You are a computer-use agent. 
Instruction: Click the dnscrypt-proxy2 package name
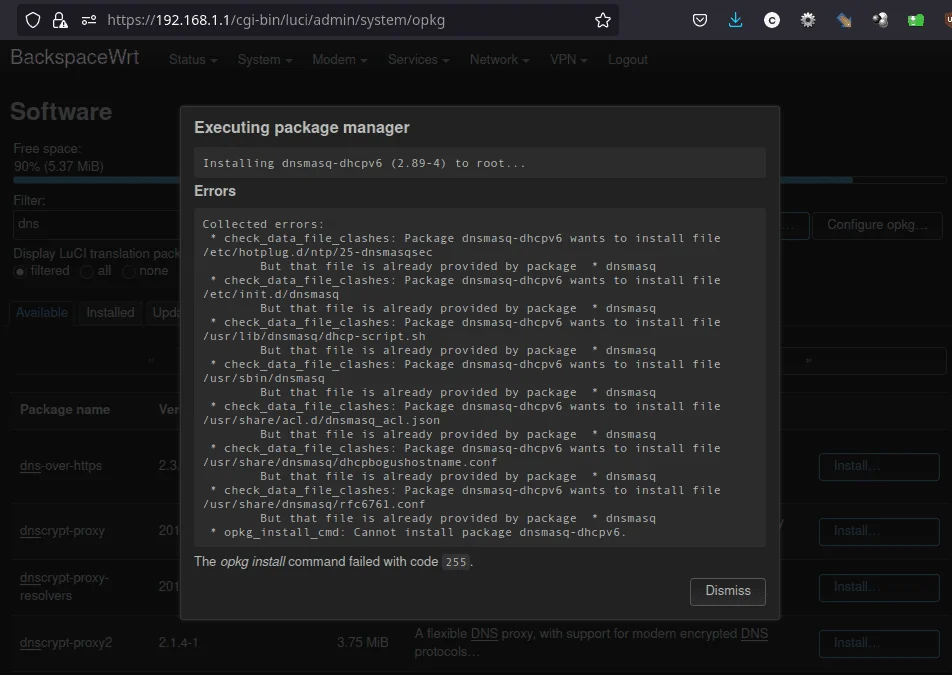coord(66,642)
